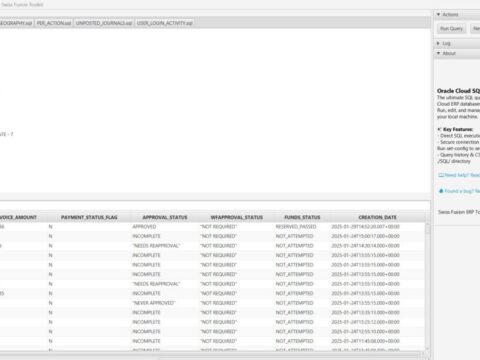This screenshot has height=360, width=480.
Task: Sort by the APPROVAL_STATUS column header
Action: [165, 217]
